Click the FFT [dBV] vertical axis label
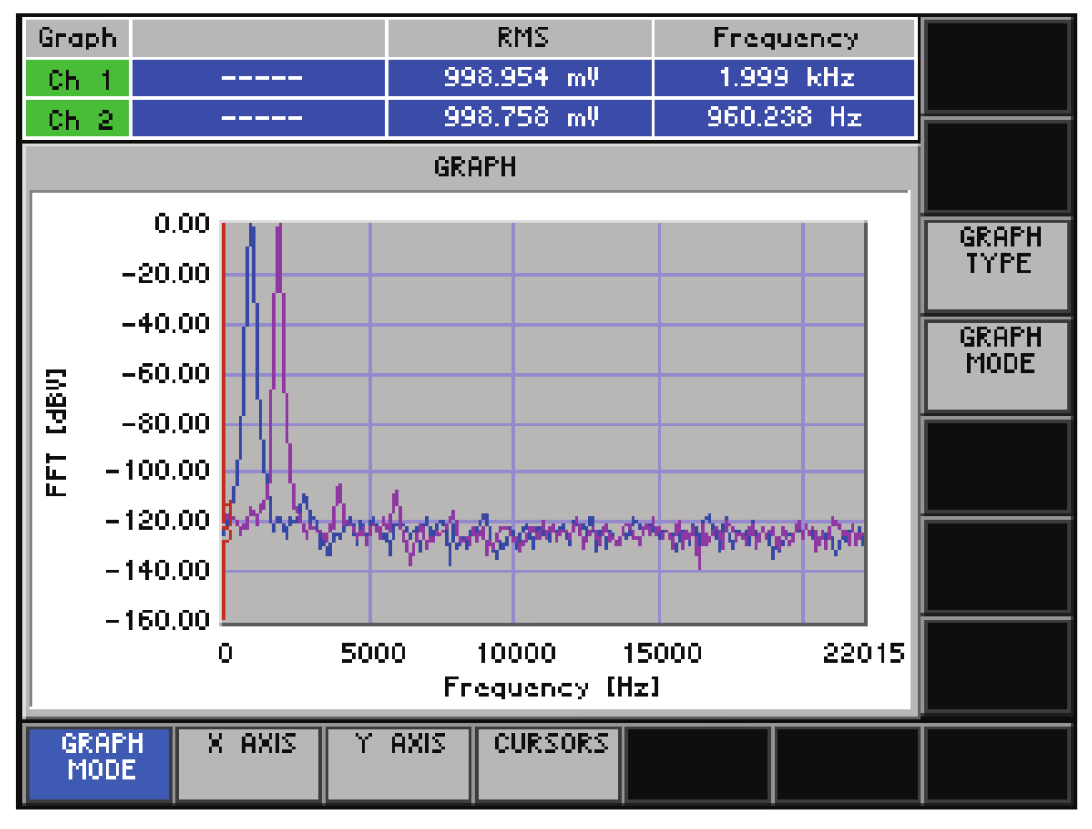This screenshot has width=1092, height=829. click(x=58, y=432)
